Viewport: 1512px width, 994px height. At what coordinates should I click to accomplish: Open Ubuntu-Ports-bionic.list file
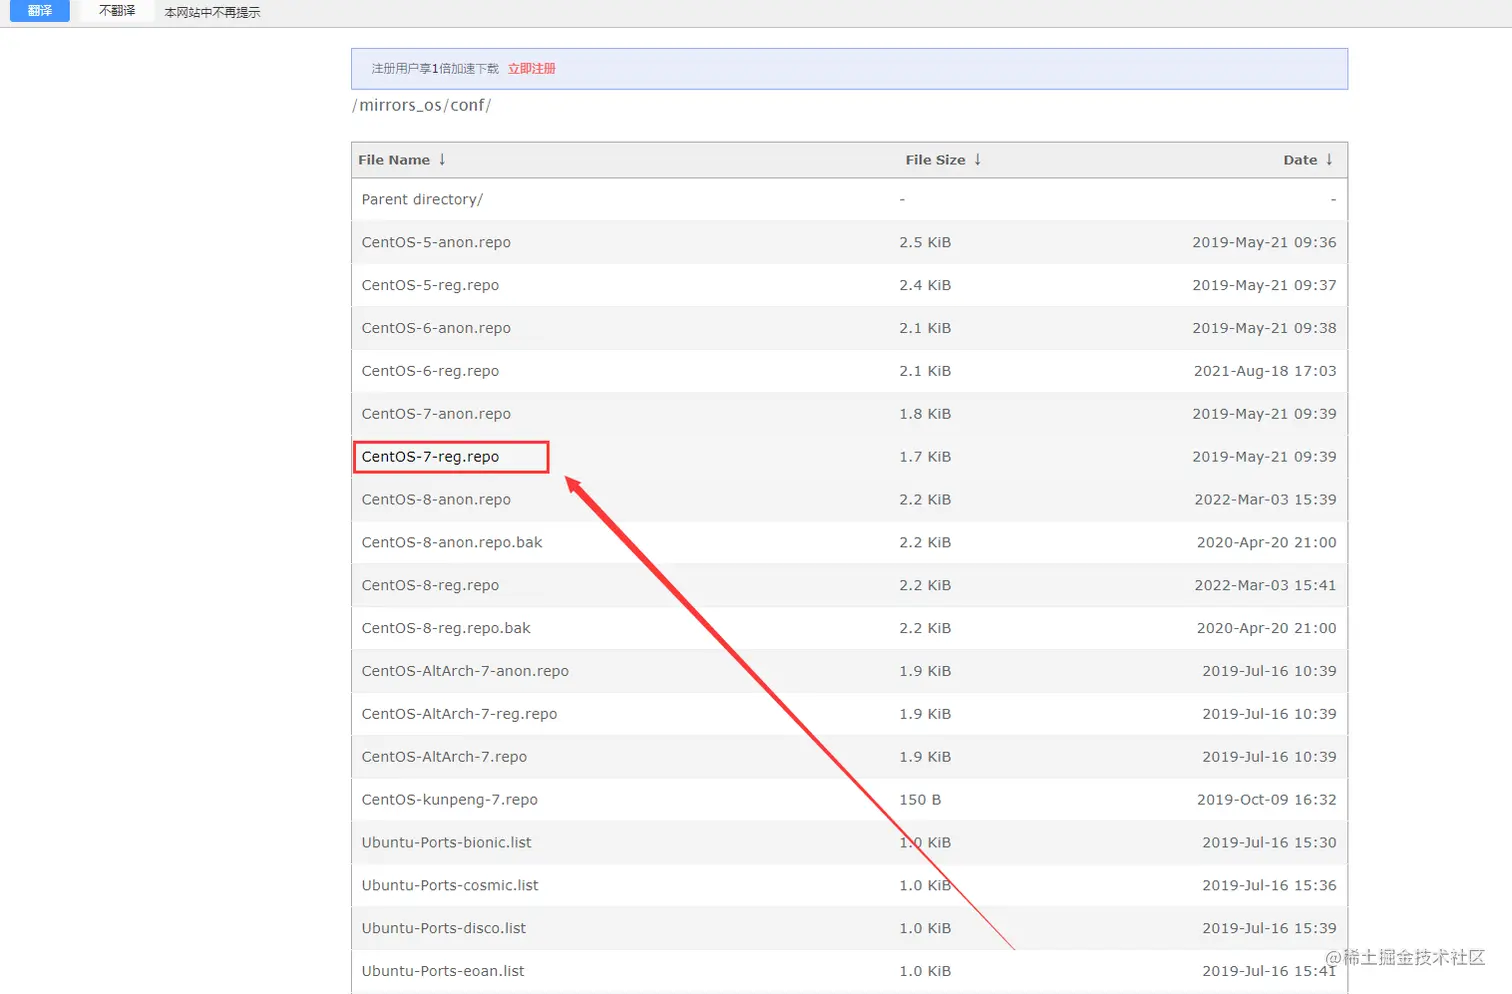(x=446, y=844)
